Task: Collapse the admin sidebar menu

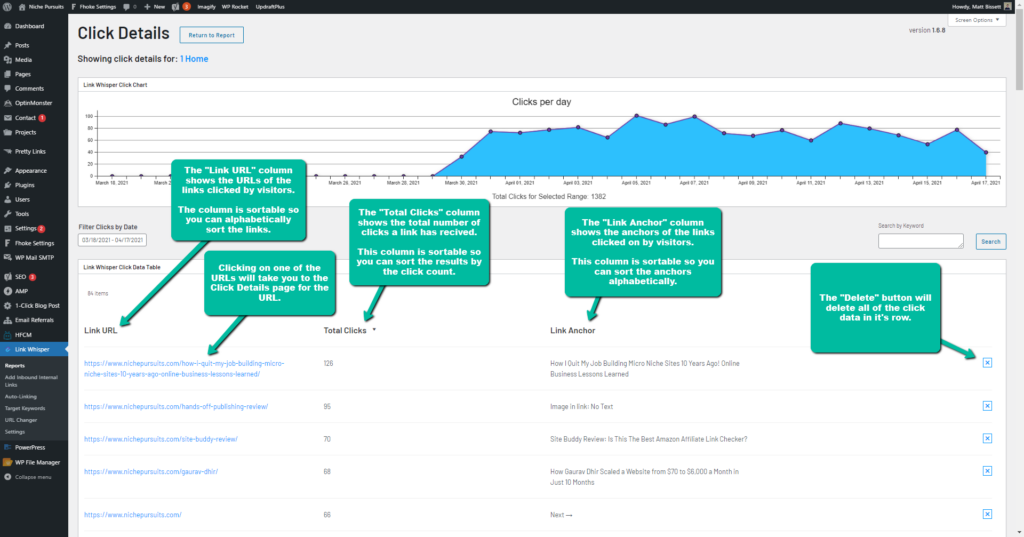Action: click(34, 478)
